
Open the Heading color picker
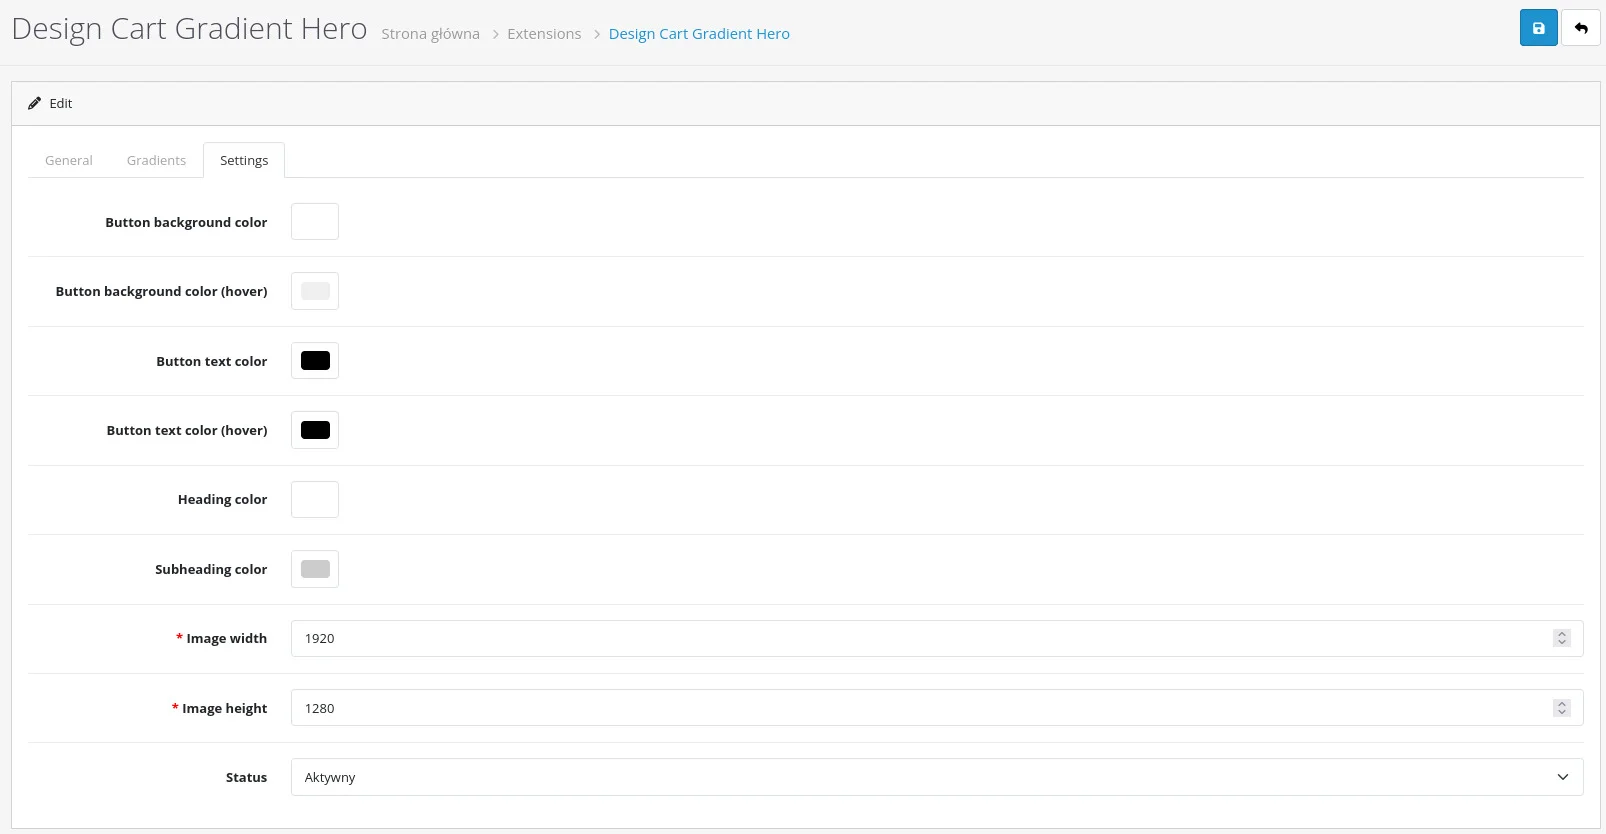(315, 500)
